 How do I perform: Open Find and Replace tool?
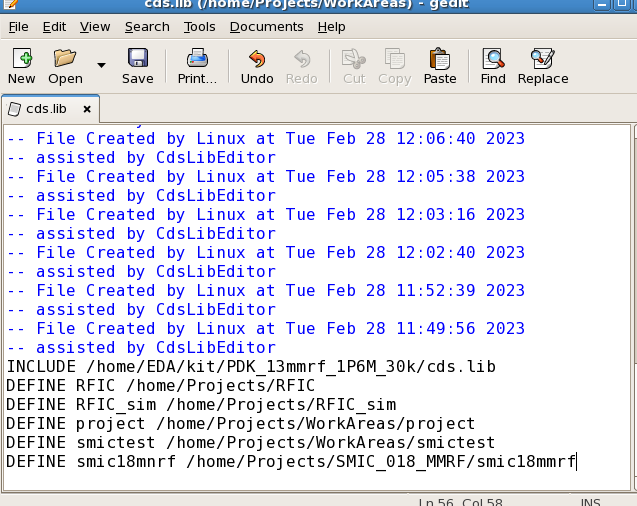click(543, 66)
